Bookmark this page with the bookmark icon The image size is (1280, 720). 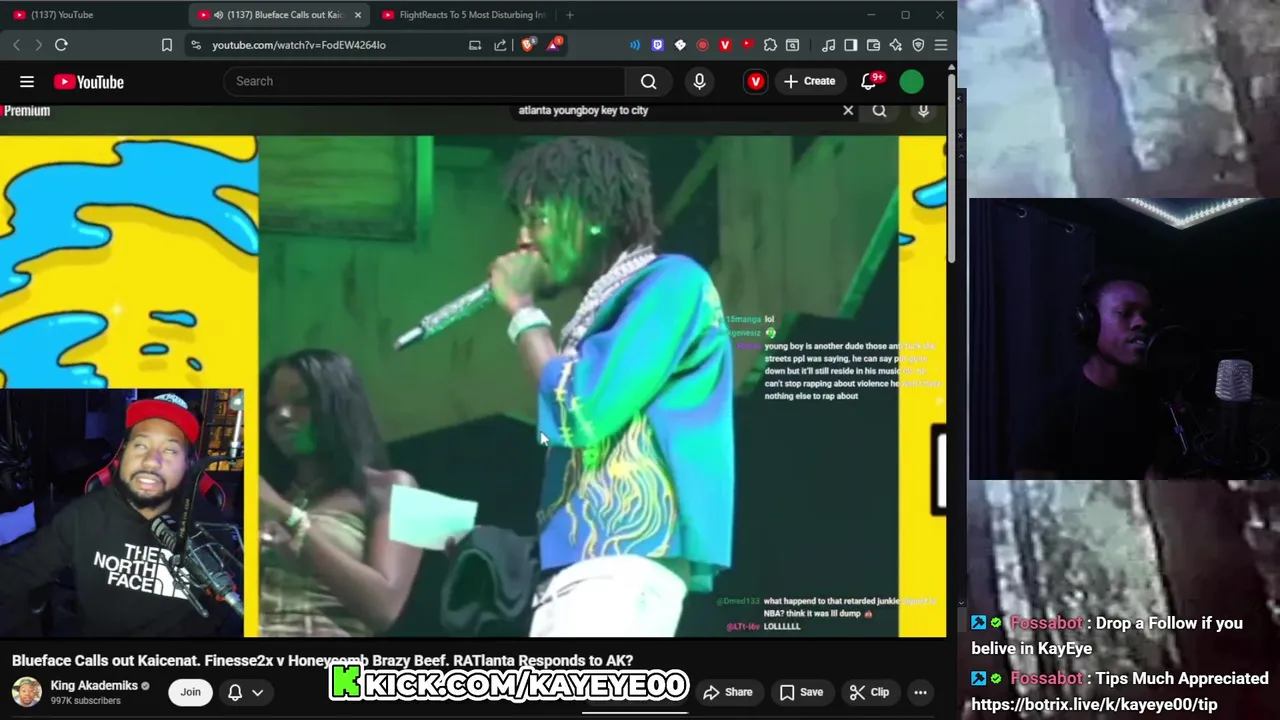[x=167, y=45]
